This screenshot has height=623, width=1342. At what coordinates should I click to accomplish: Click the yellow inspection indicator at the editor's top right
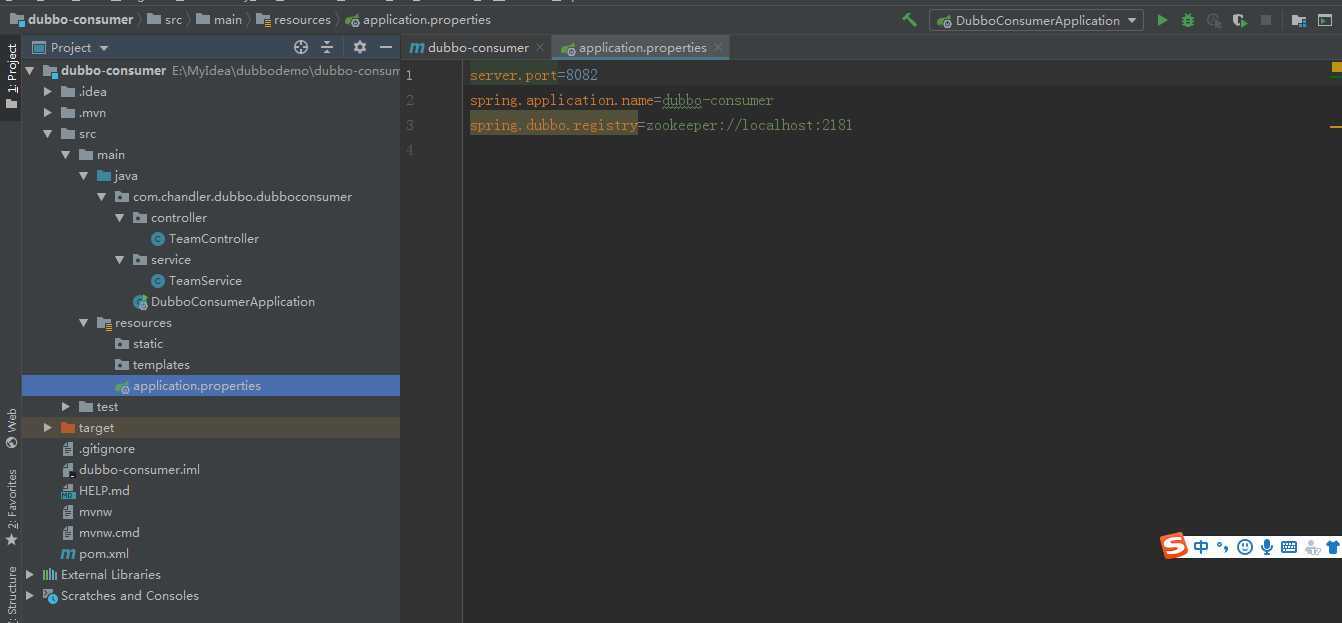click(x=1336, y=68)
